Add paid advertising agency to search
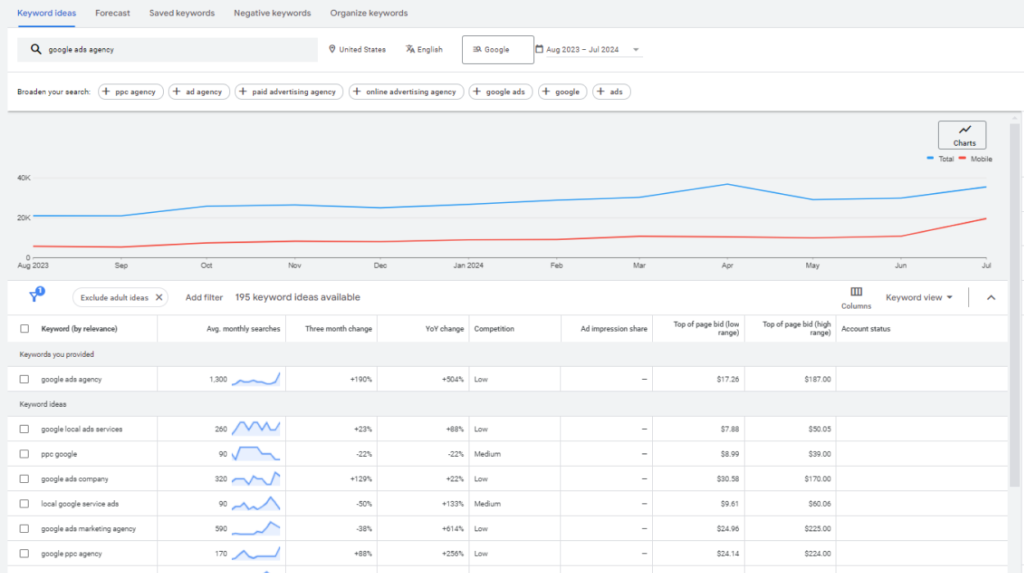The height and width of the screenshot is (573, 1024). tap(289, 91)
